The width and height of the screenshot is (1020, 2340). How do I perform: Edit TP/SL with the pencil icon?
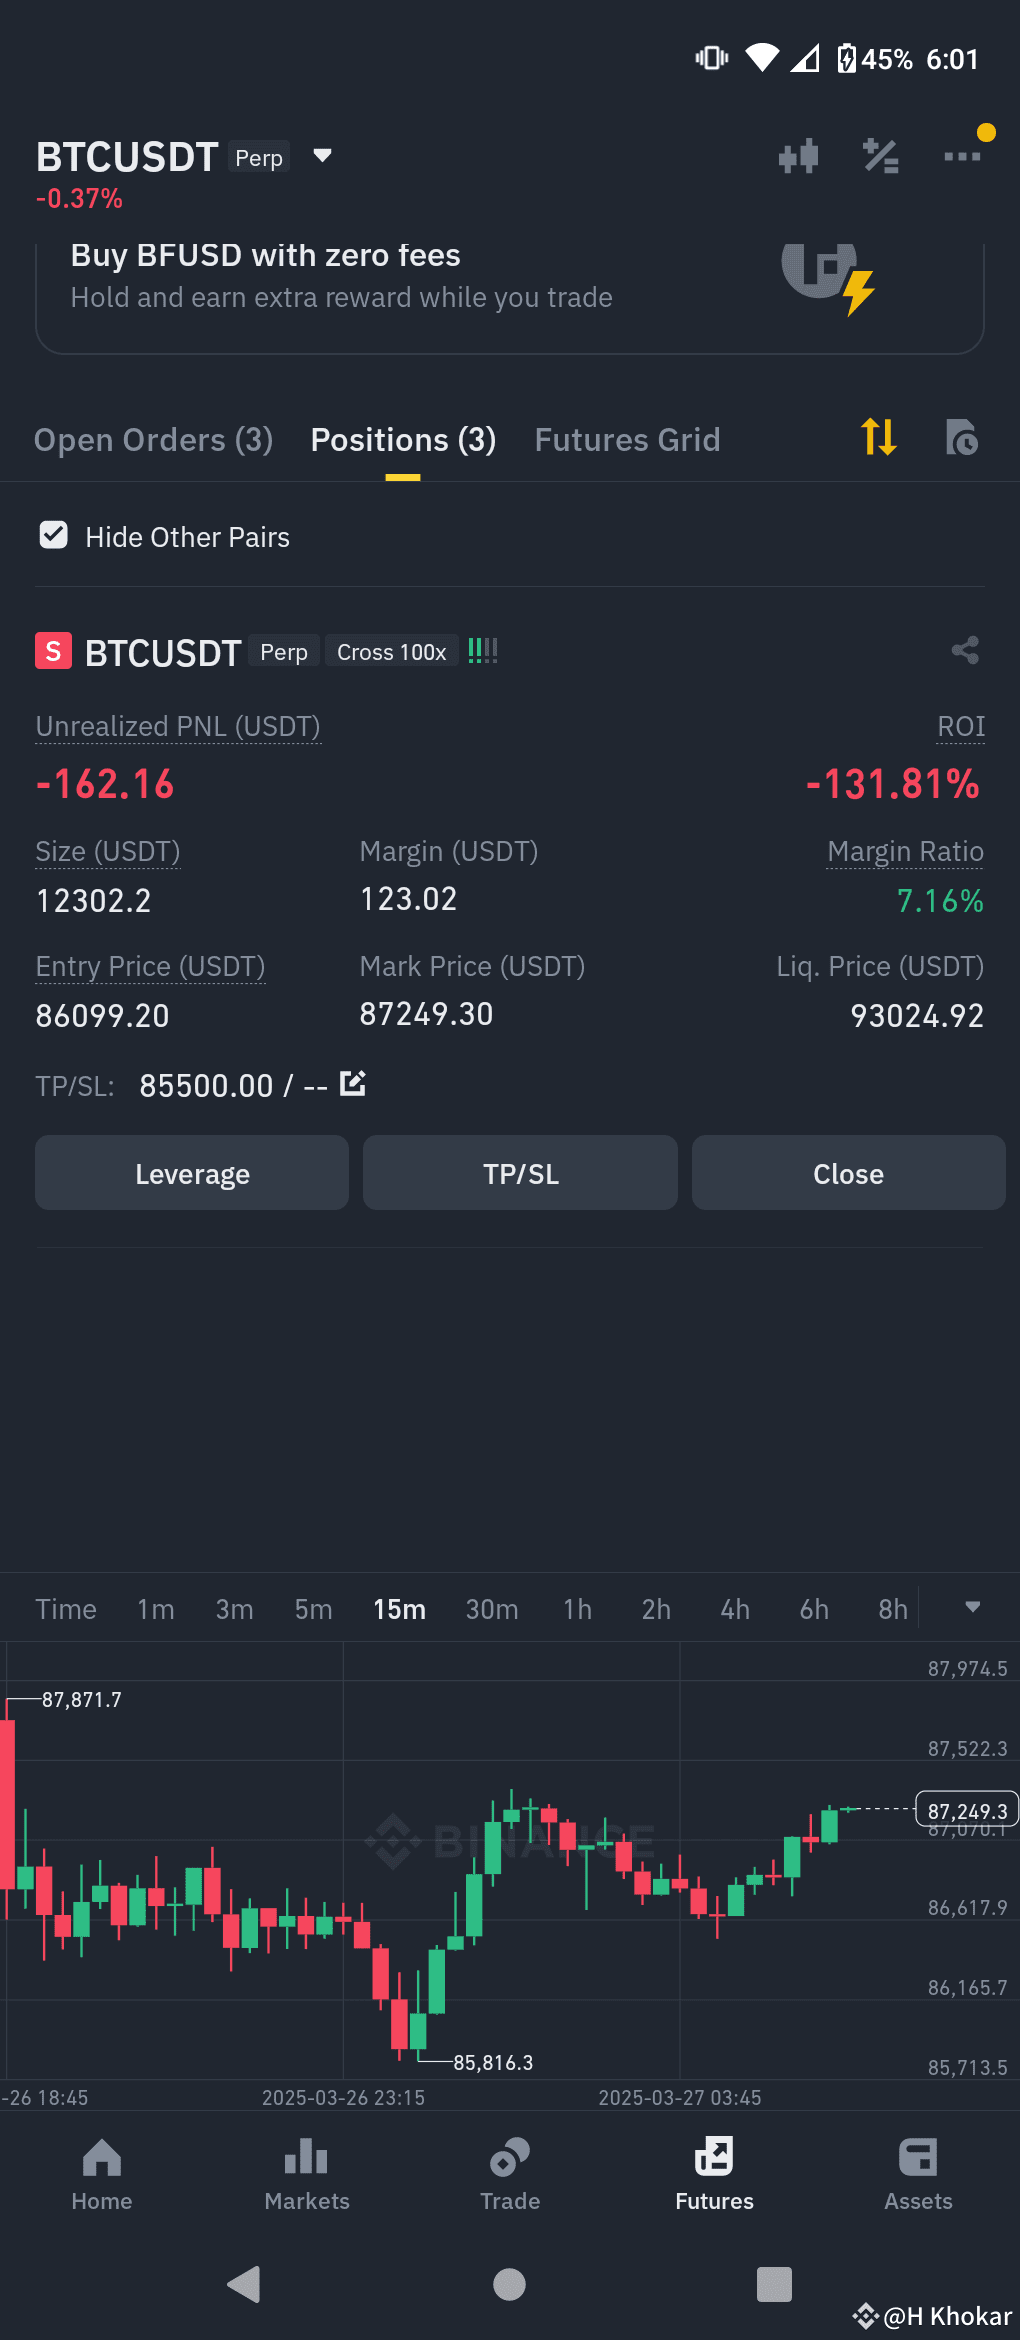tap(353, 1083)
